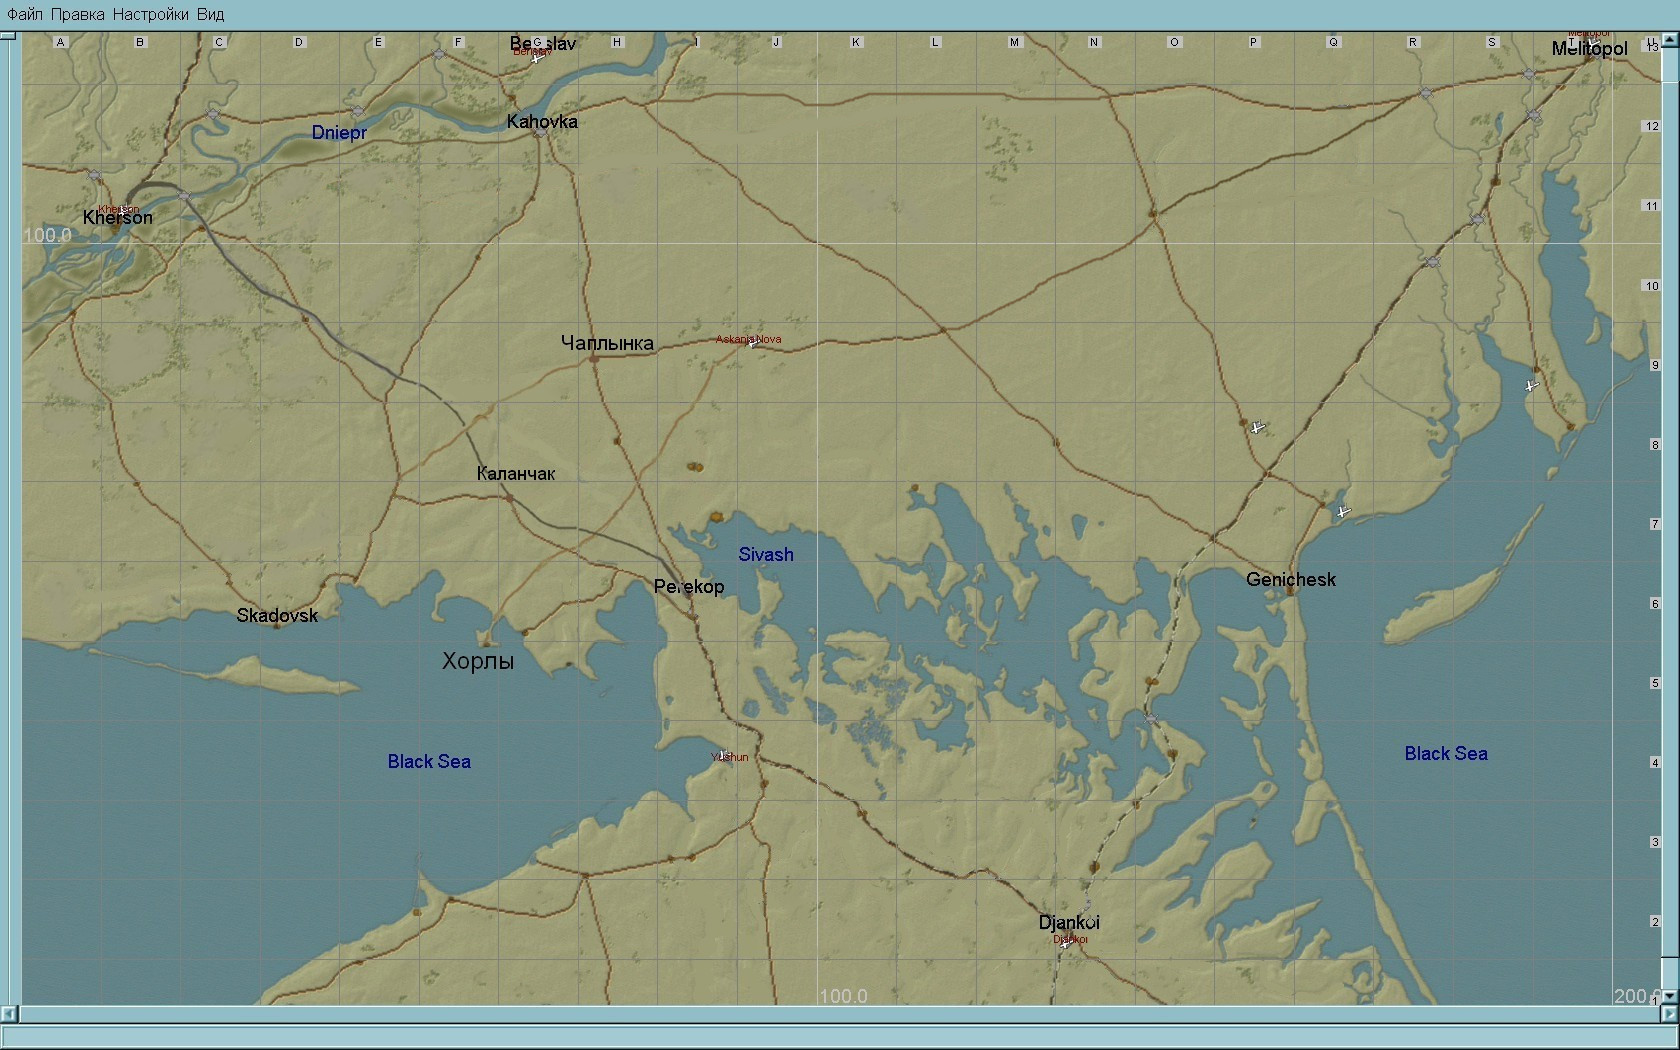Click the Black Sea label south of Skadovsk
1680x1050 pixels.
pos(429,762)
